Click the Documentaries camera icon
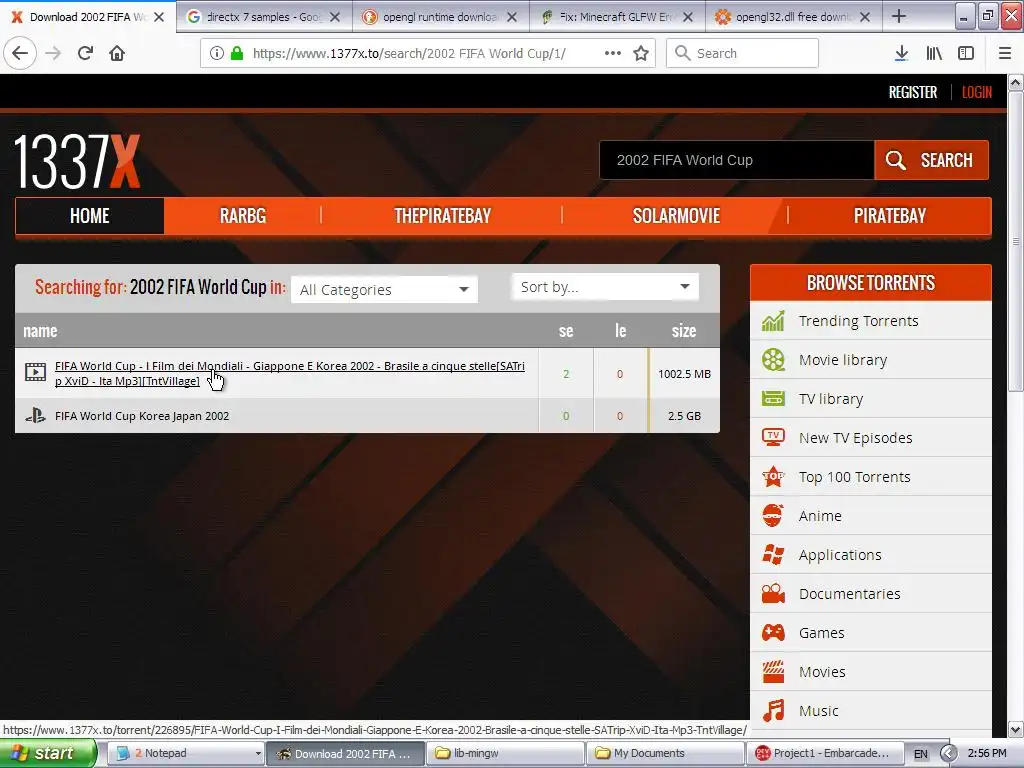The image size is (1024, 768). click(773, 594)
